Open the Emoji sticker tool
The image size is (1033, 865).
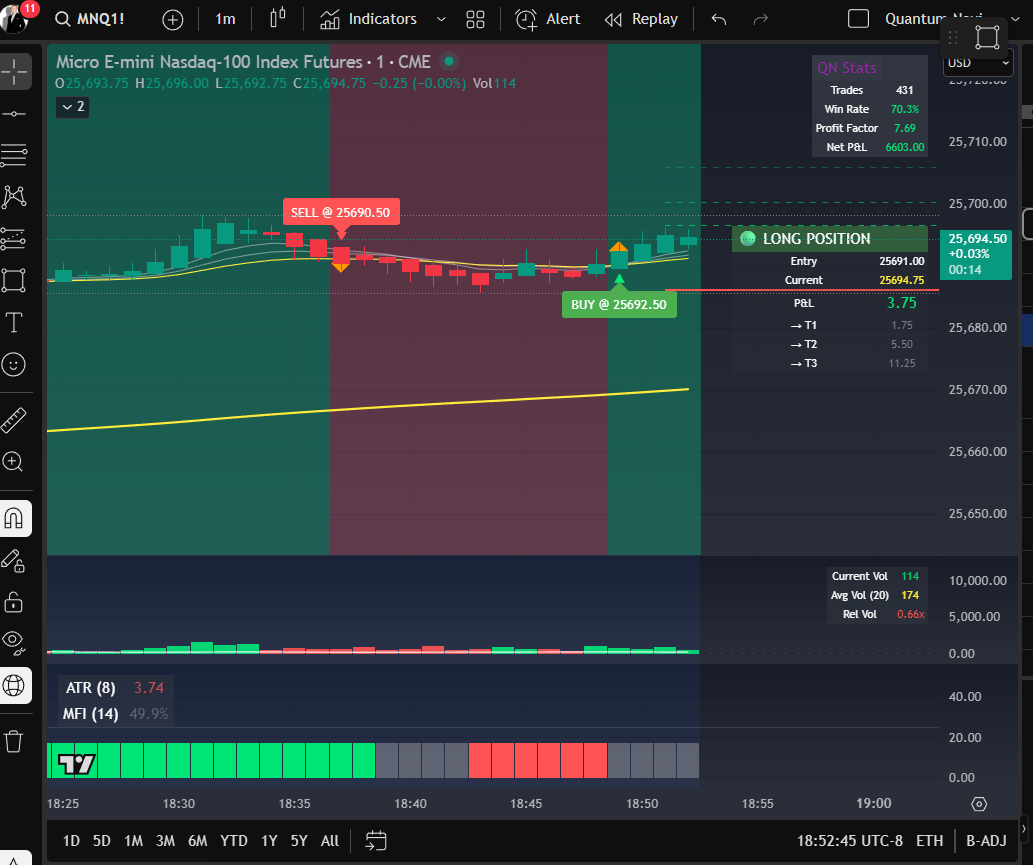point(15,364)
